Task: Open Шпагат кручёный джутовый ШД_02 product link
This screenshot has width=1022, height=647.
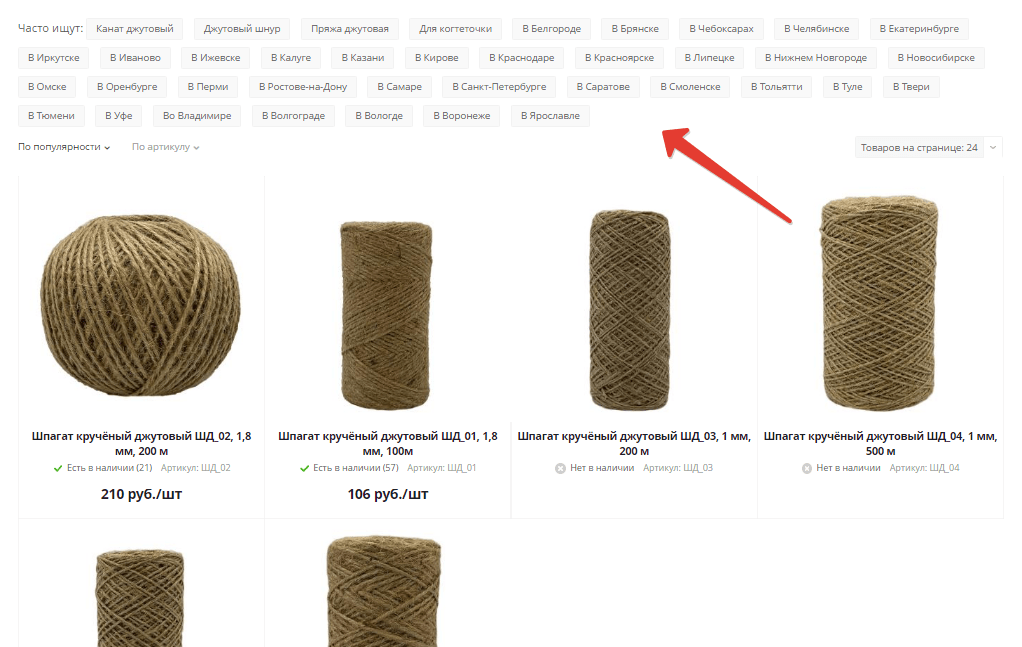Action: (x=141, y=443)
